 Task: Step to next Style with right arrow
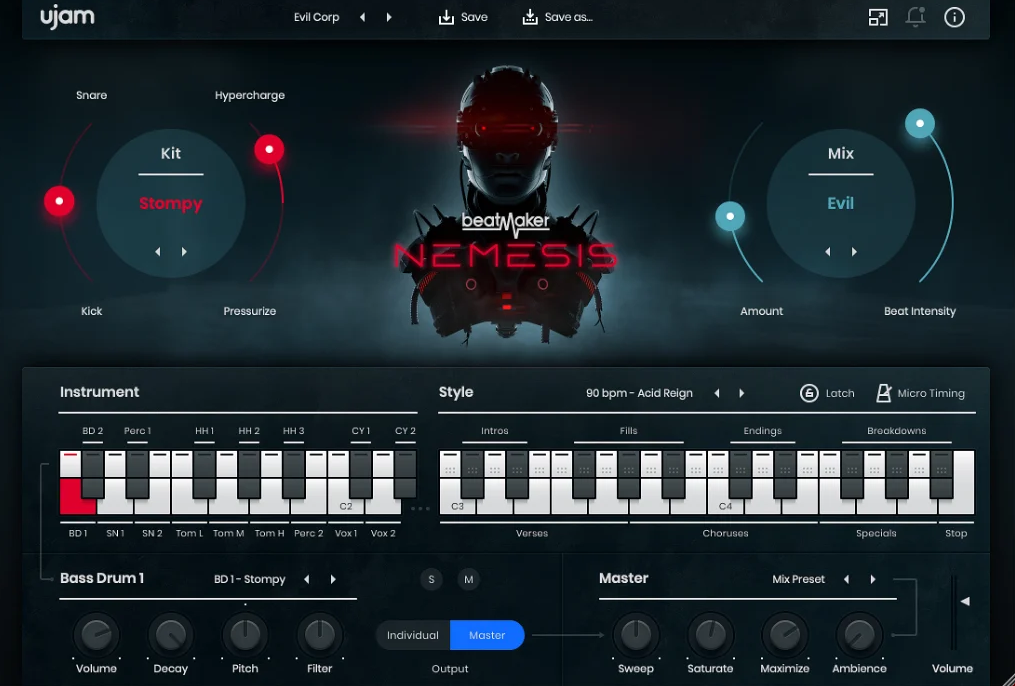tap(741, 393)
